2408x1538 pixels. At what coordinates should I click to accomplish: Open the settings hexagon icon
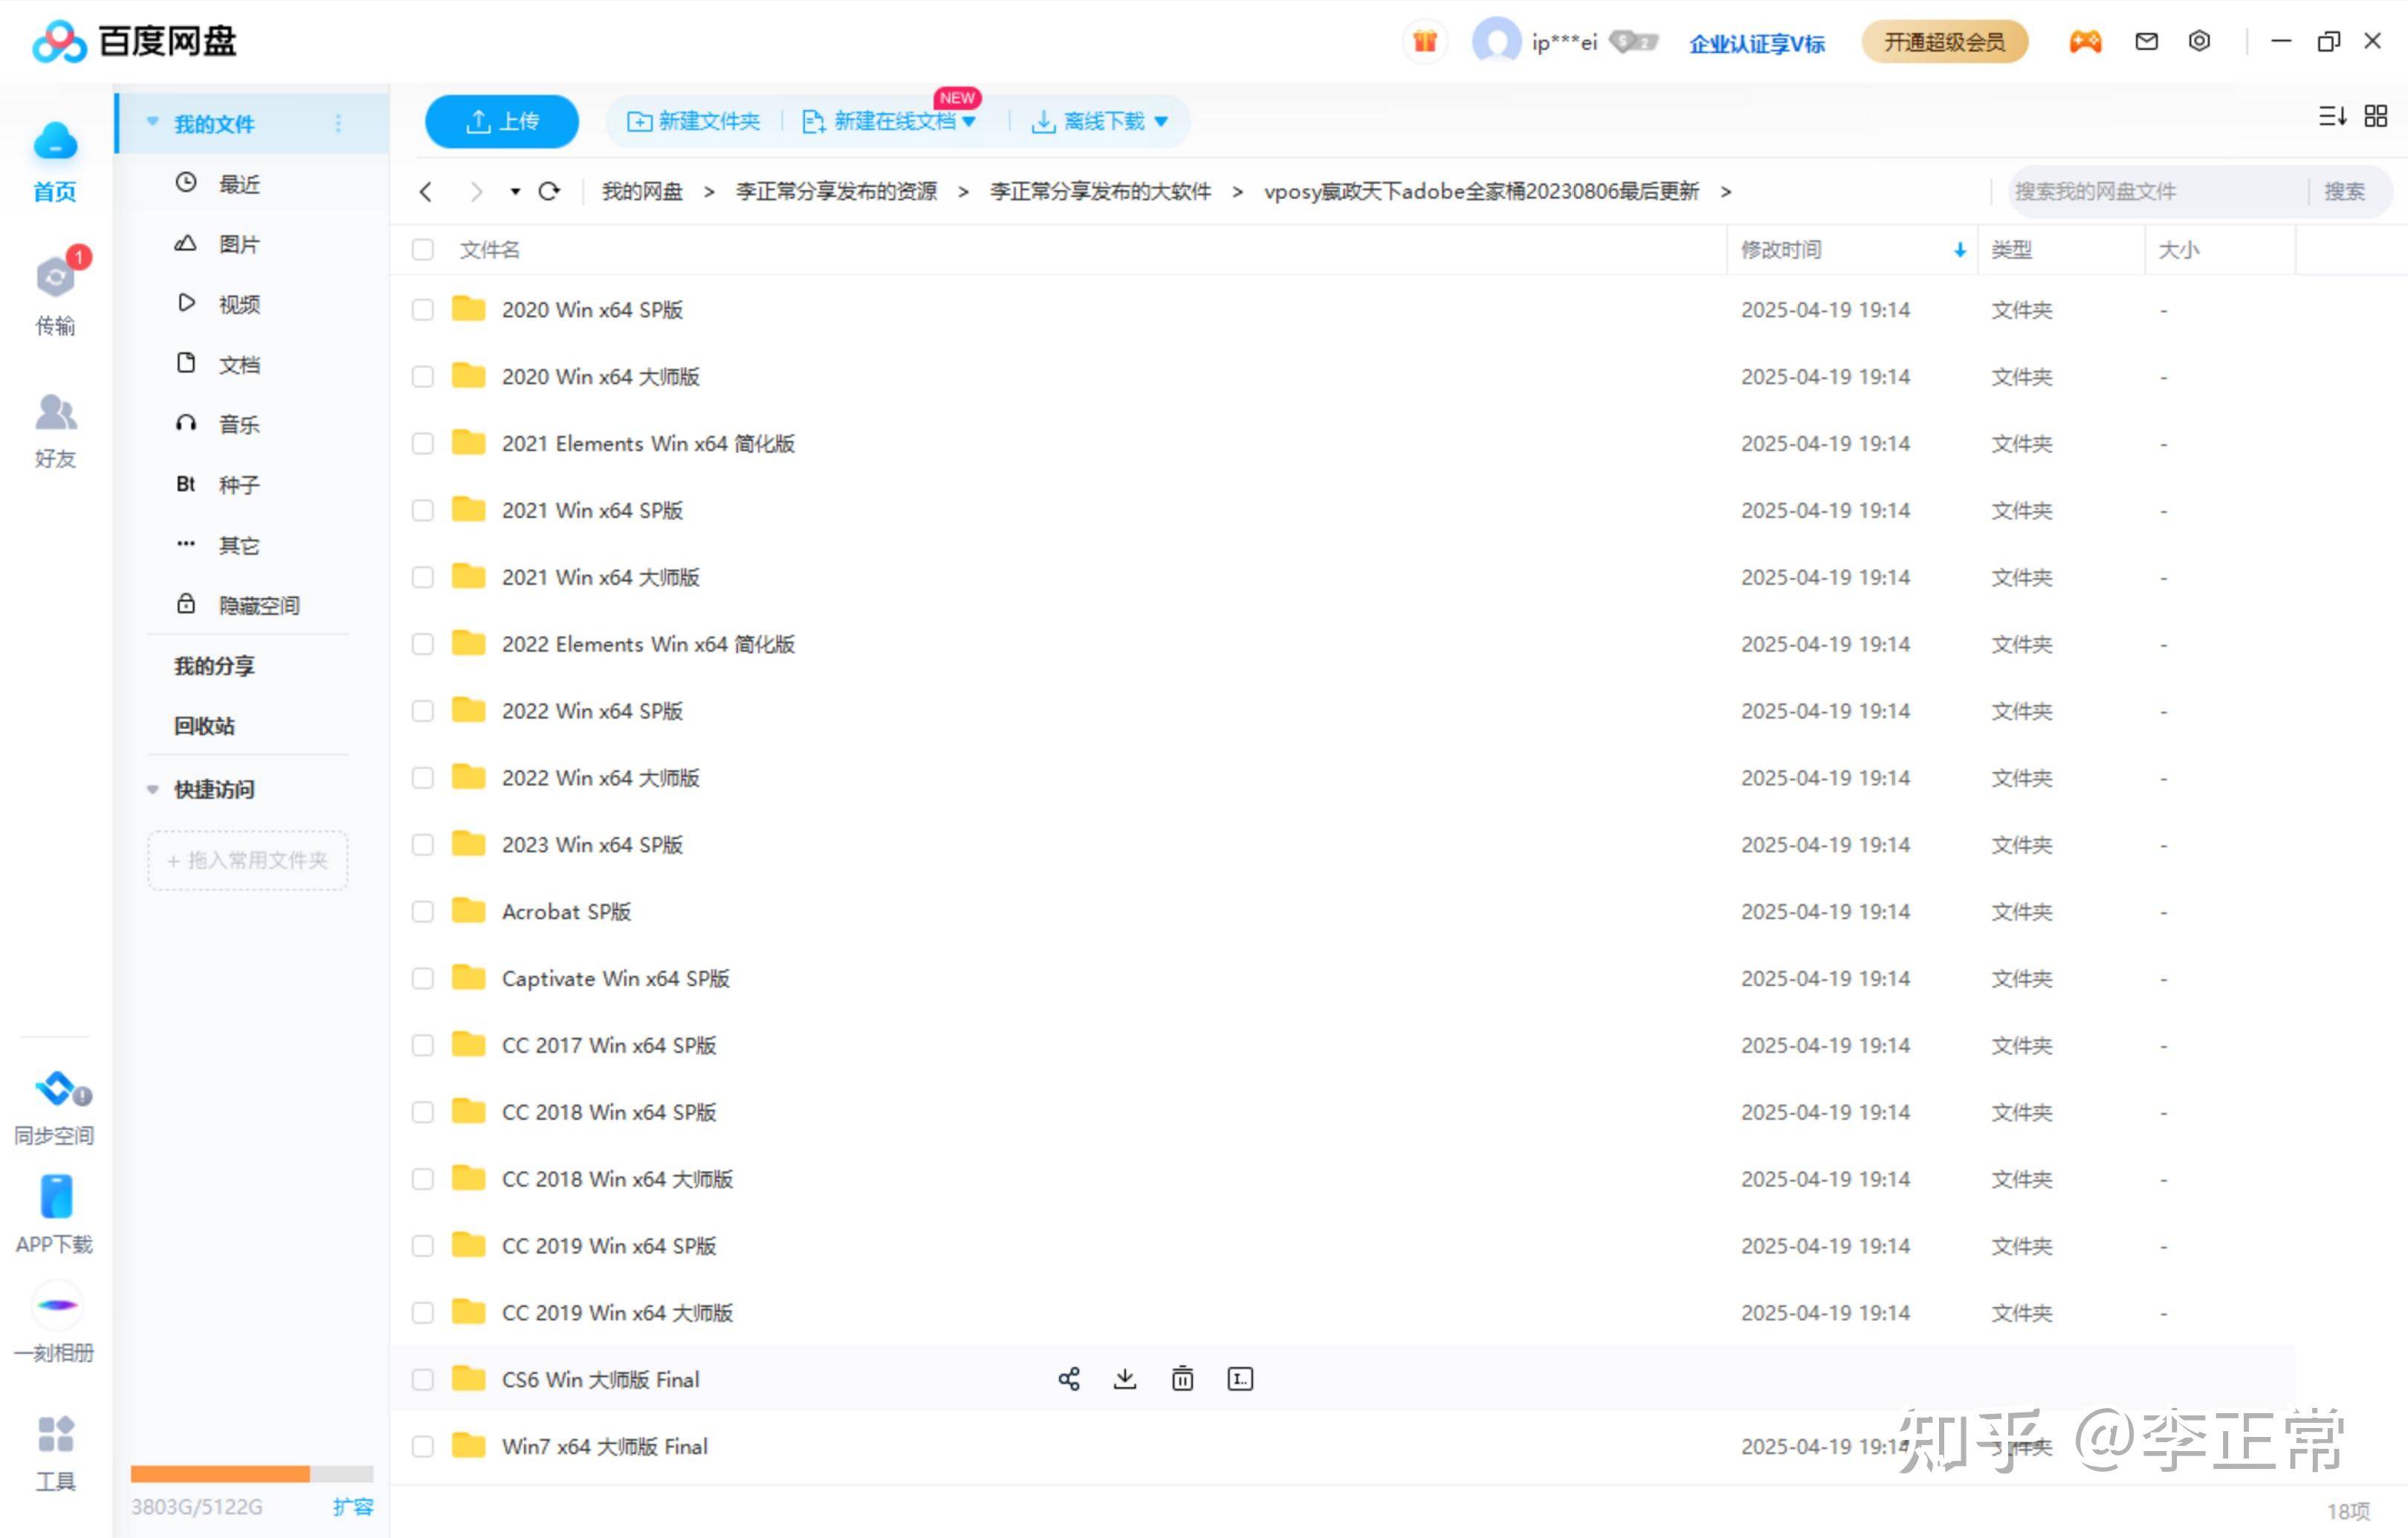(2199, 41)
